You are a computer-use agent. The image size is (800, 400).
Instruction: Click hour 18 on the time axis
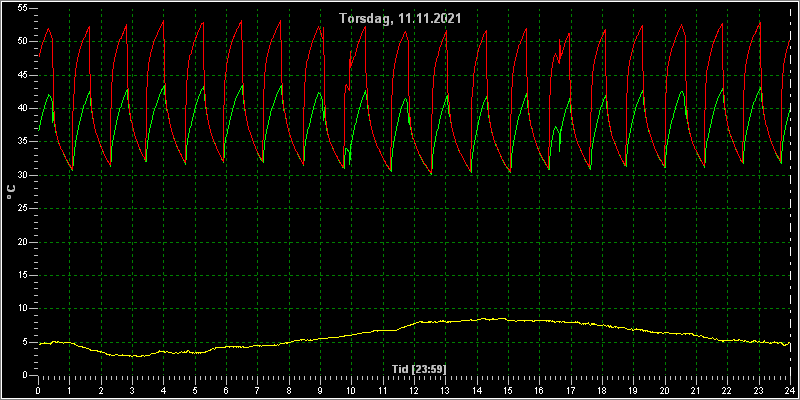[x=602, y=391]
